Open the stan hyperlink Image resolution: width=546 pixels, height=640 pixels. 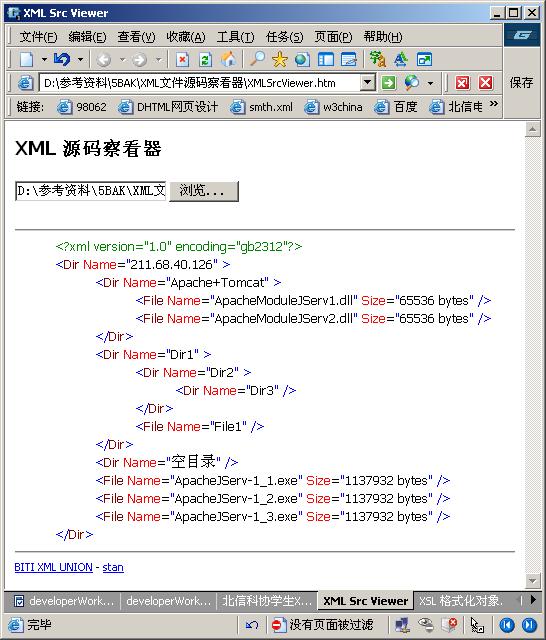[x=113, y=567]
